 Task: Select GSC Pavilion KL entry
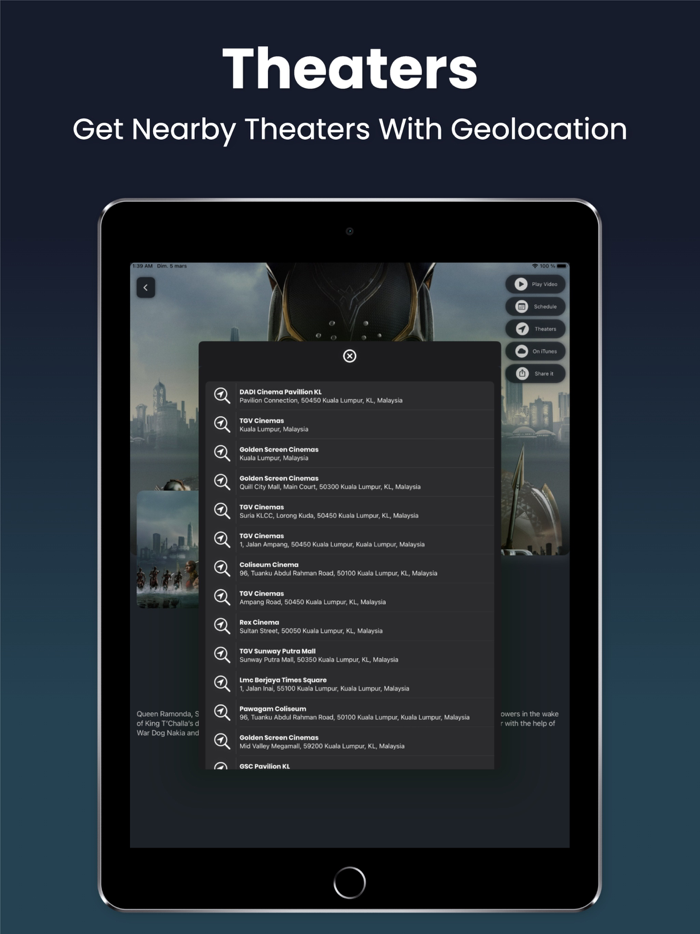point(350,763)
